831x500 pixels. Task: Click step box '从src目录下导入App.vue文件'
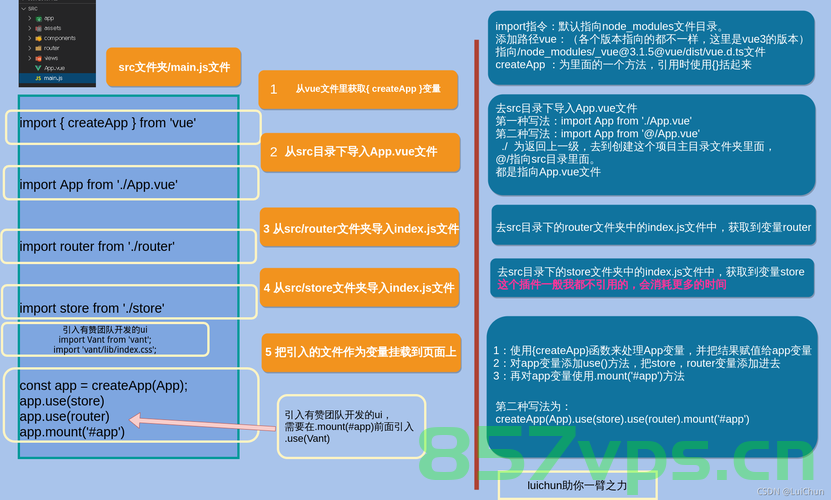click(360, 152)
